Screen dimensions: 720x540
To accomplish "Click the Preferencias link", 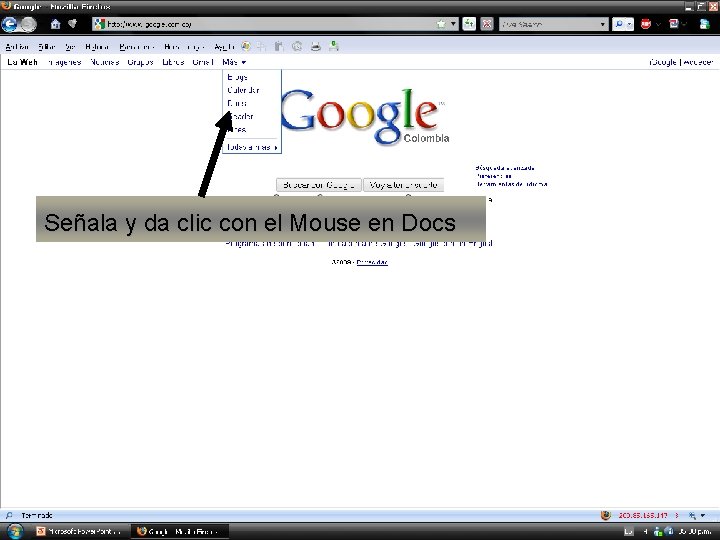I will coord(494,176).
